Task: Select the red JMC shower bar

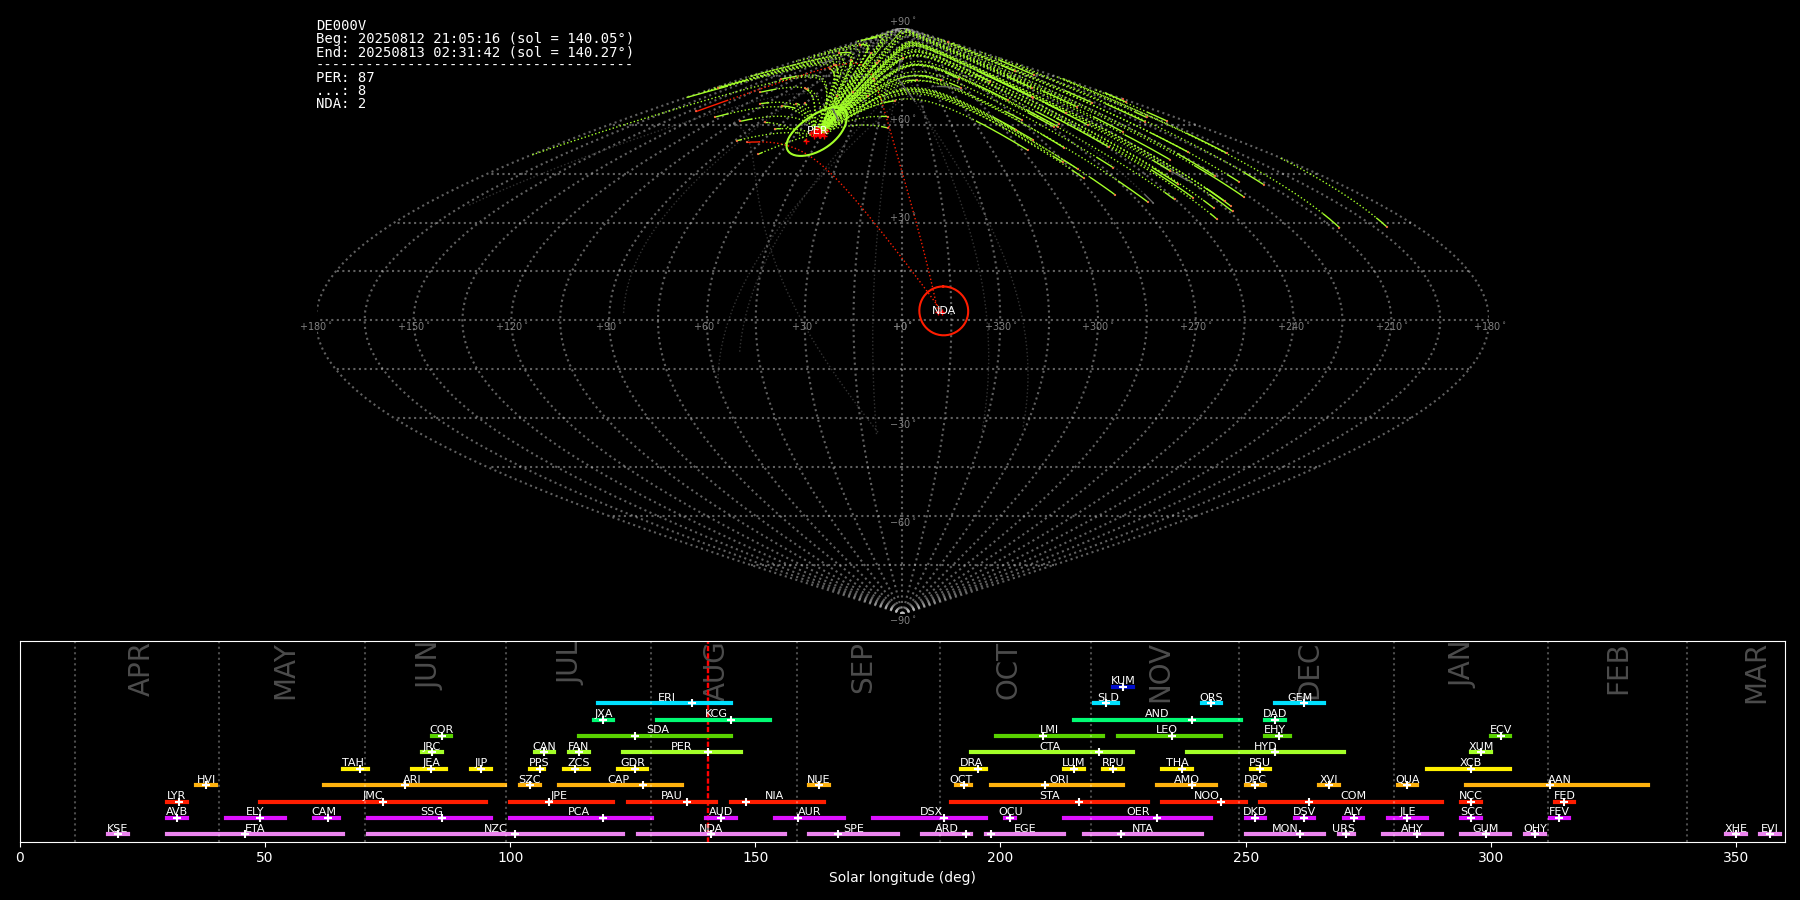Action: (x=373, y=802)
